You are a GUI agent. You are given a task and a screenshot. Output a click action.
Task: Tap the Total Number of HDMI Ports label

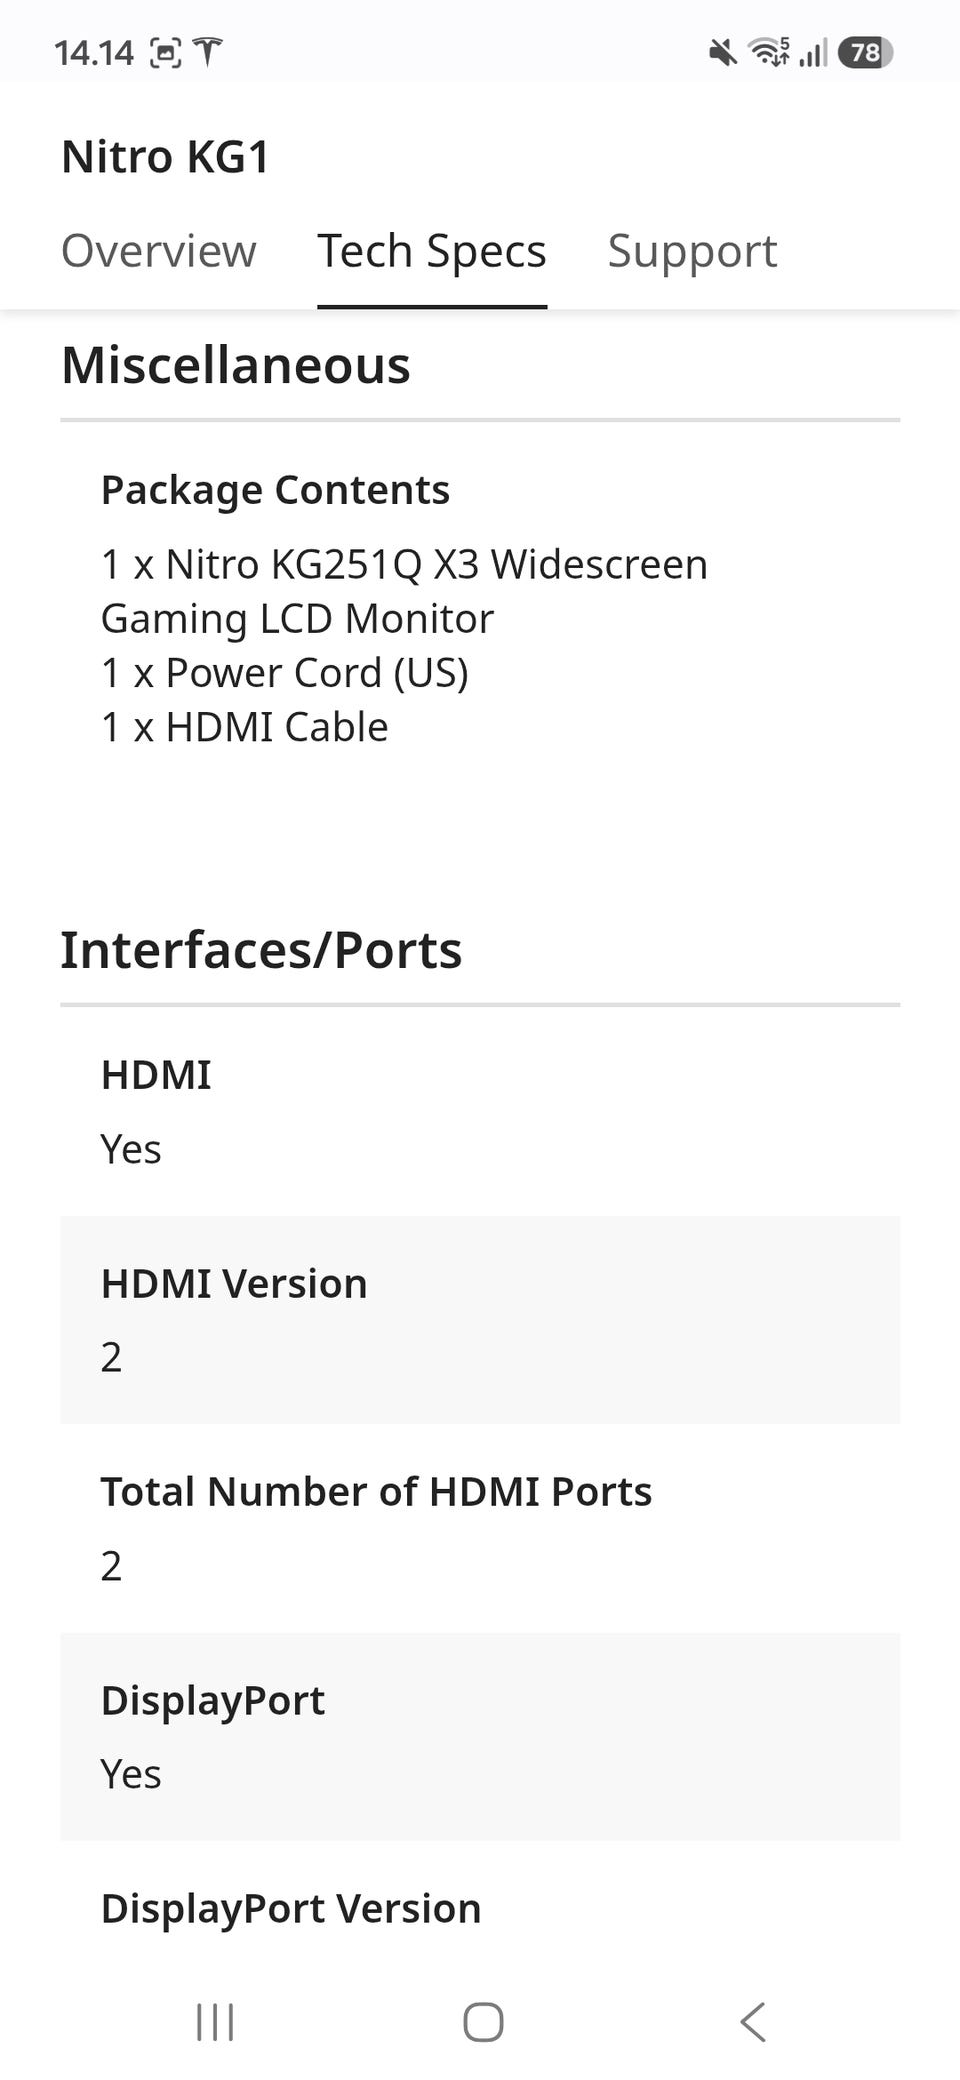376,1491
